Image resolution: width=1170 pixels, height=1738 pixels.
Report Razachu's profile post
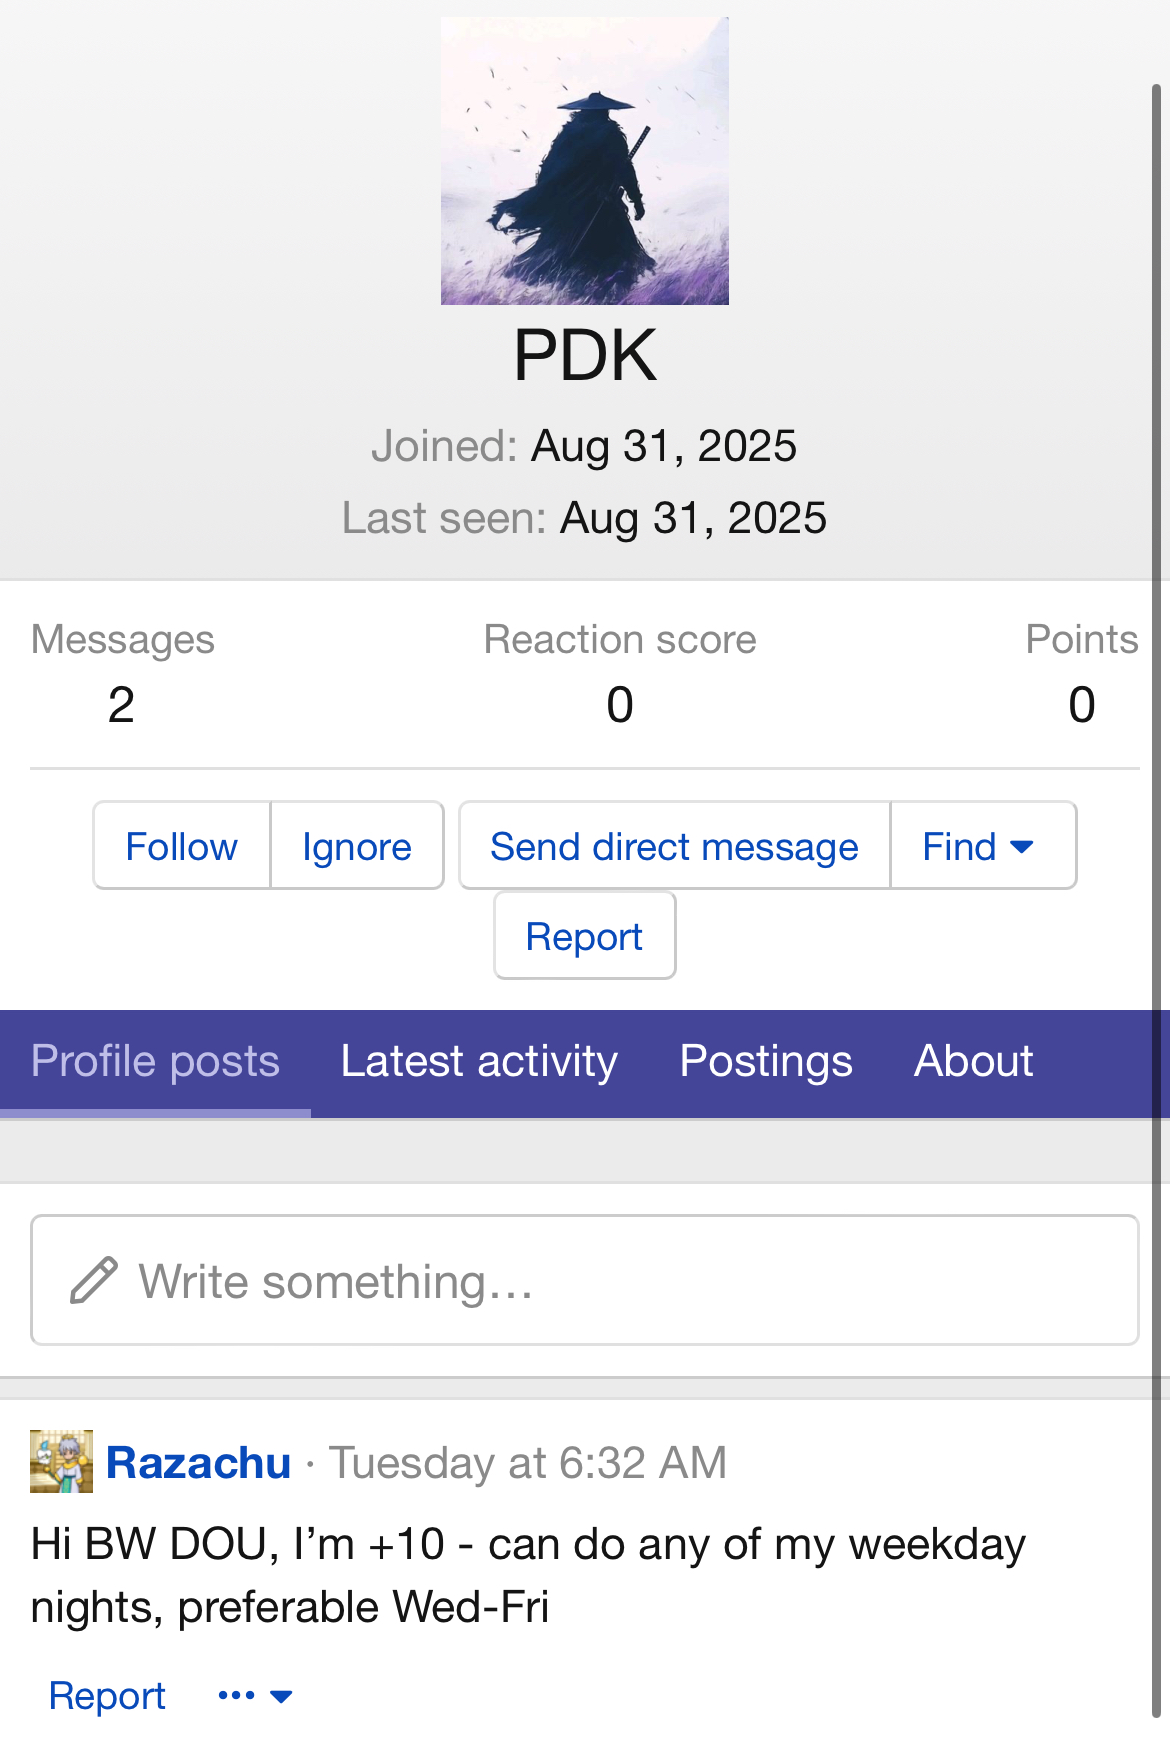[x=107, y=1696]
